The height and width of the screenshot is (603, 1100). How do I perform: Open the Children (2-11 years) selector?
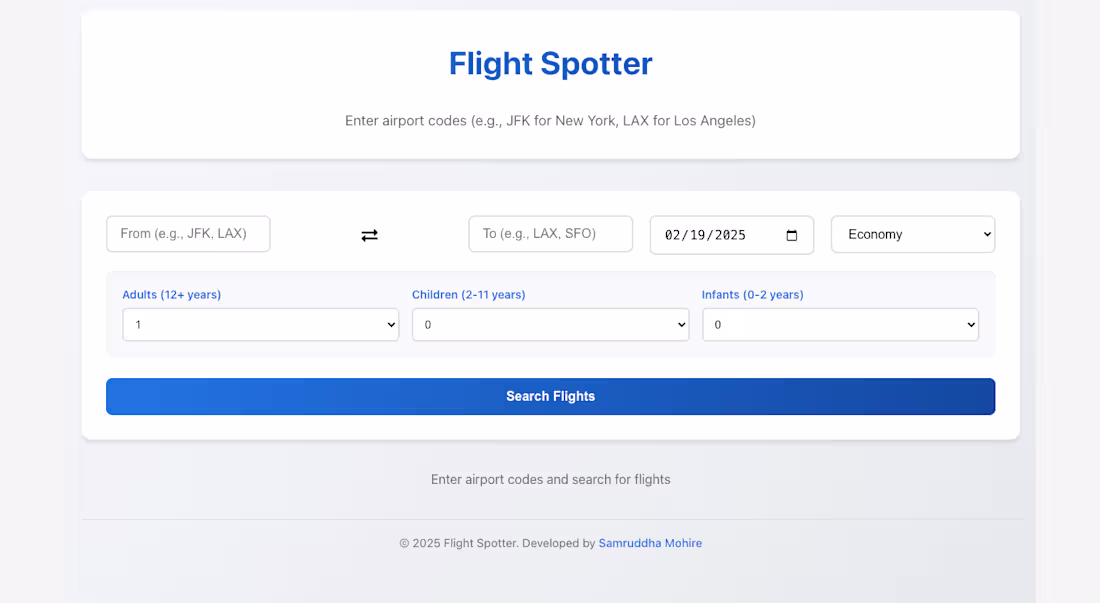point(550,324)
